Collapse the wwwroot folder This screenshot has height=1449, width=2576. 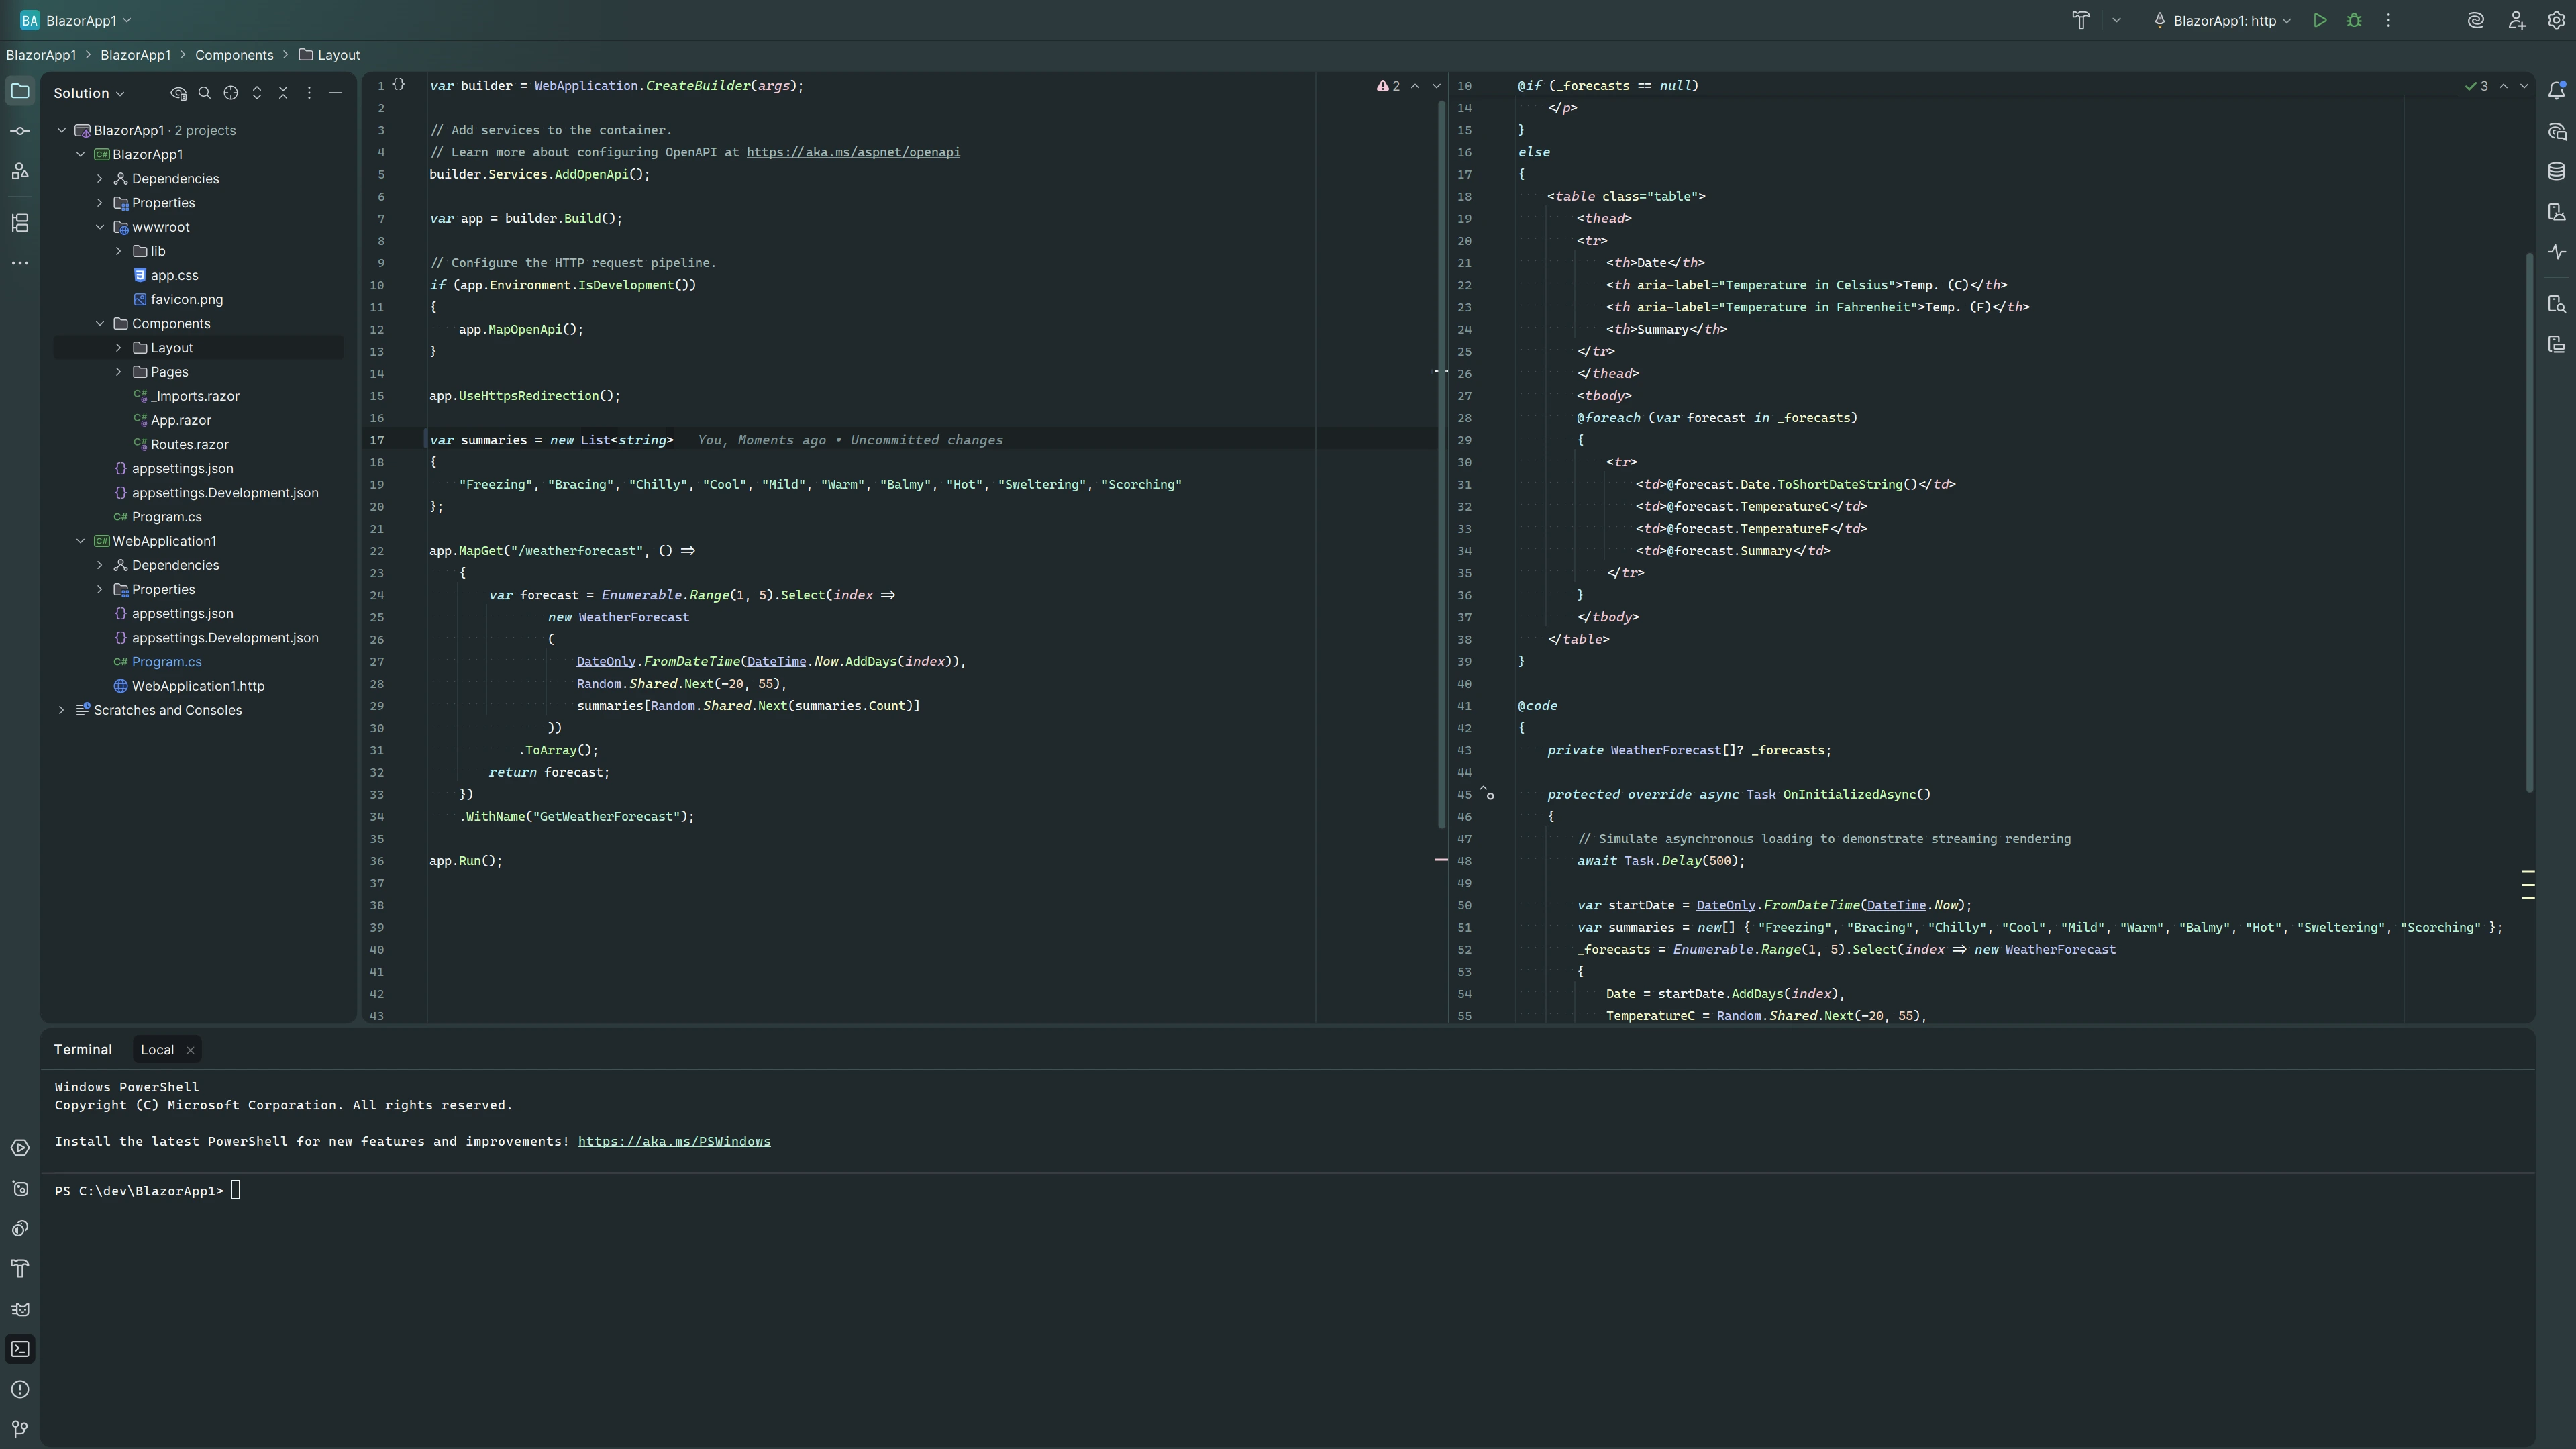(100, 227)
